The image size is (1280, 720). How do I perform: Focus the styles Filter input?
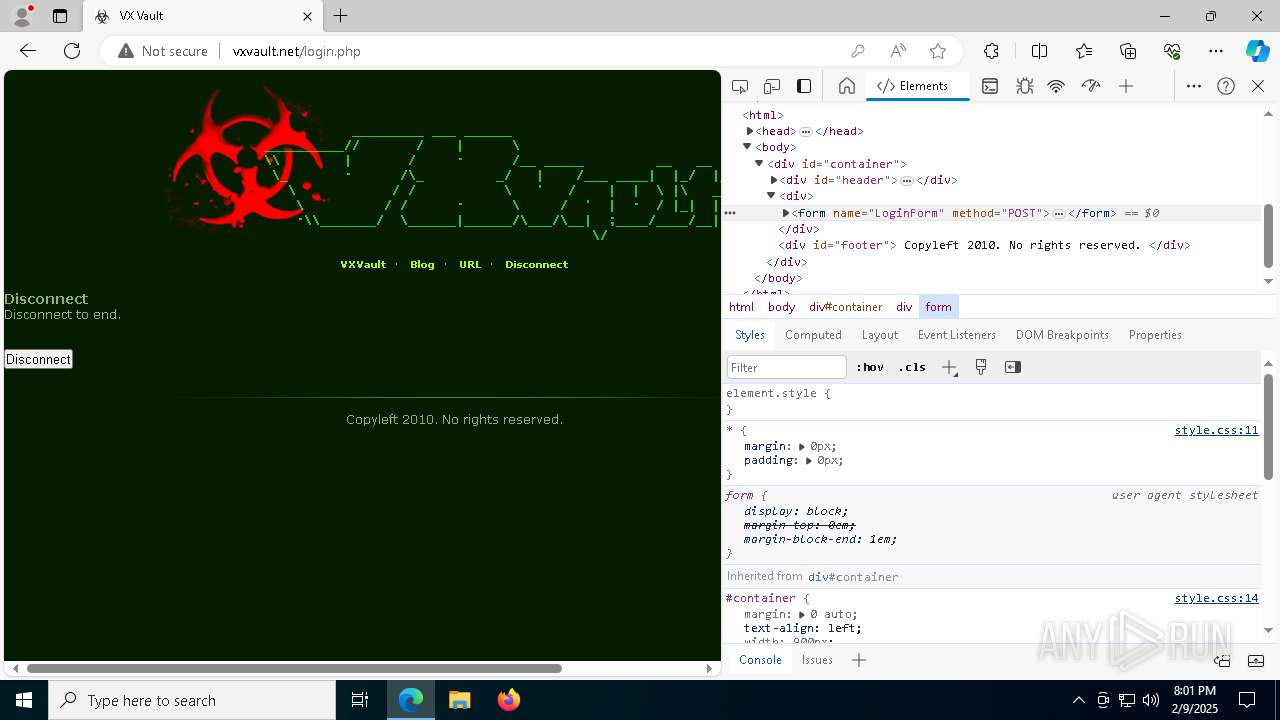pos(787,367)
